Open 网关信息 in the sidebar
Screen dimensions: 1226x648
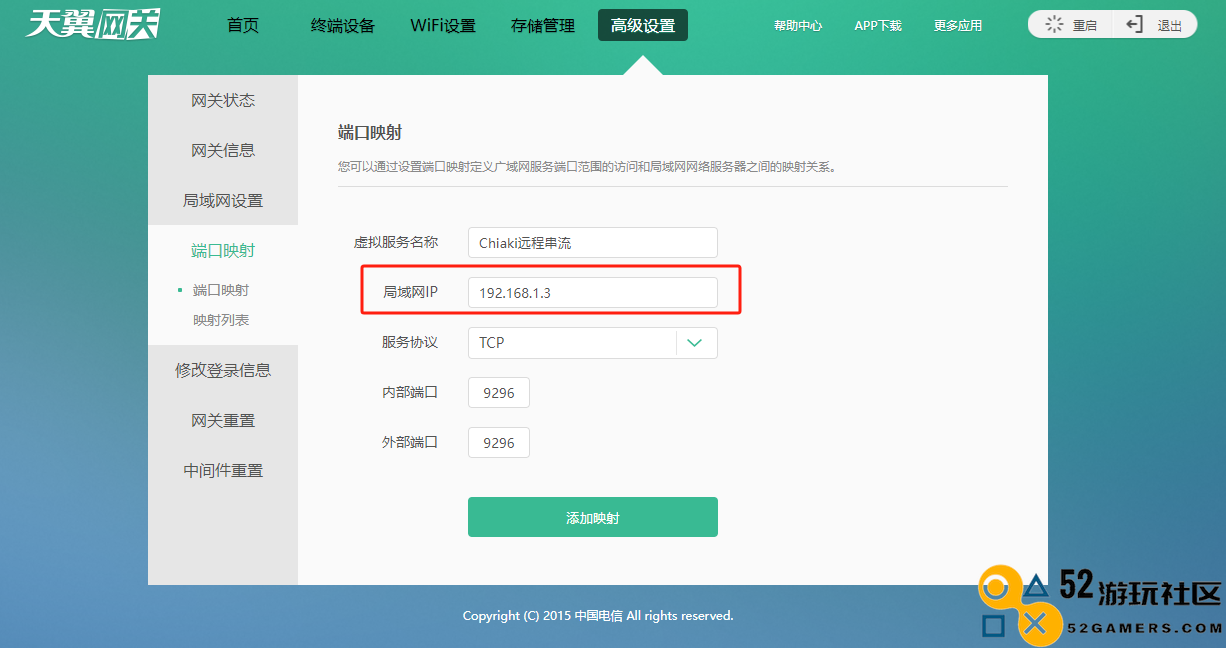pyautogui.click(x=223, y=150)
